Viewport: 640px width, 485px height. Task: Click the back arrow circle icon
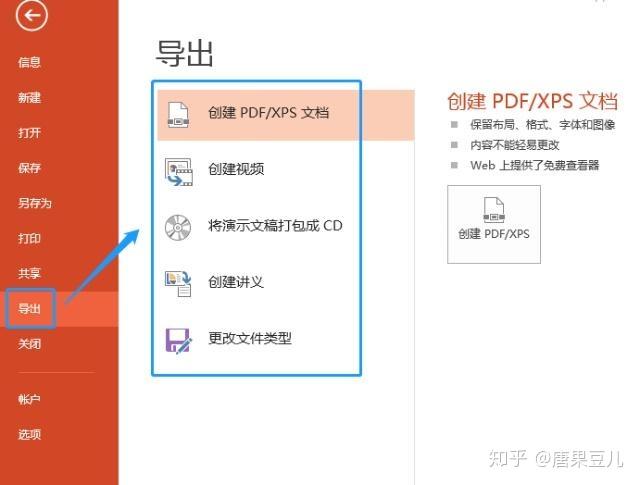[x=32, y=15]
